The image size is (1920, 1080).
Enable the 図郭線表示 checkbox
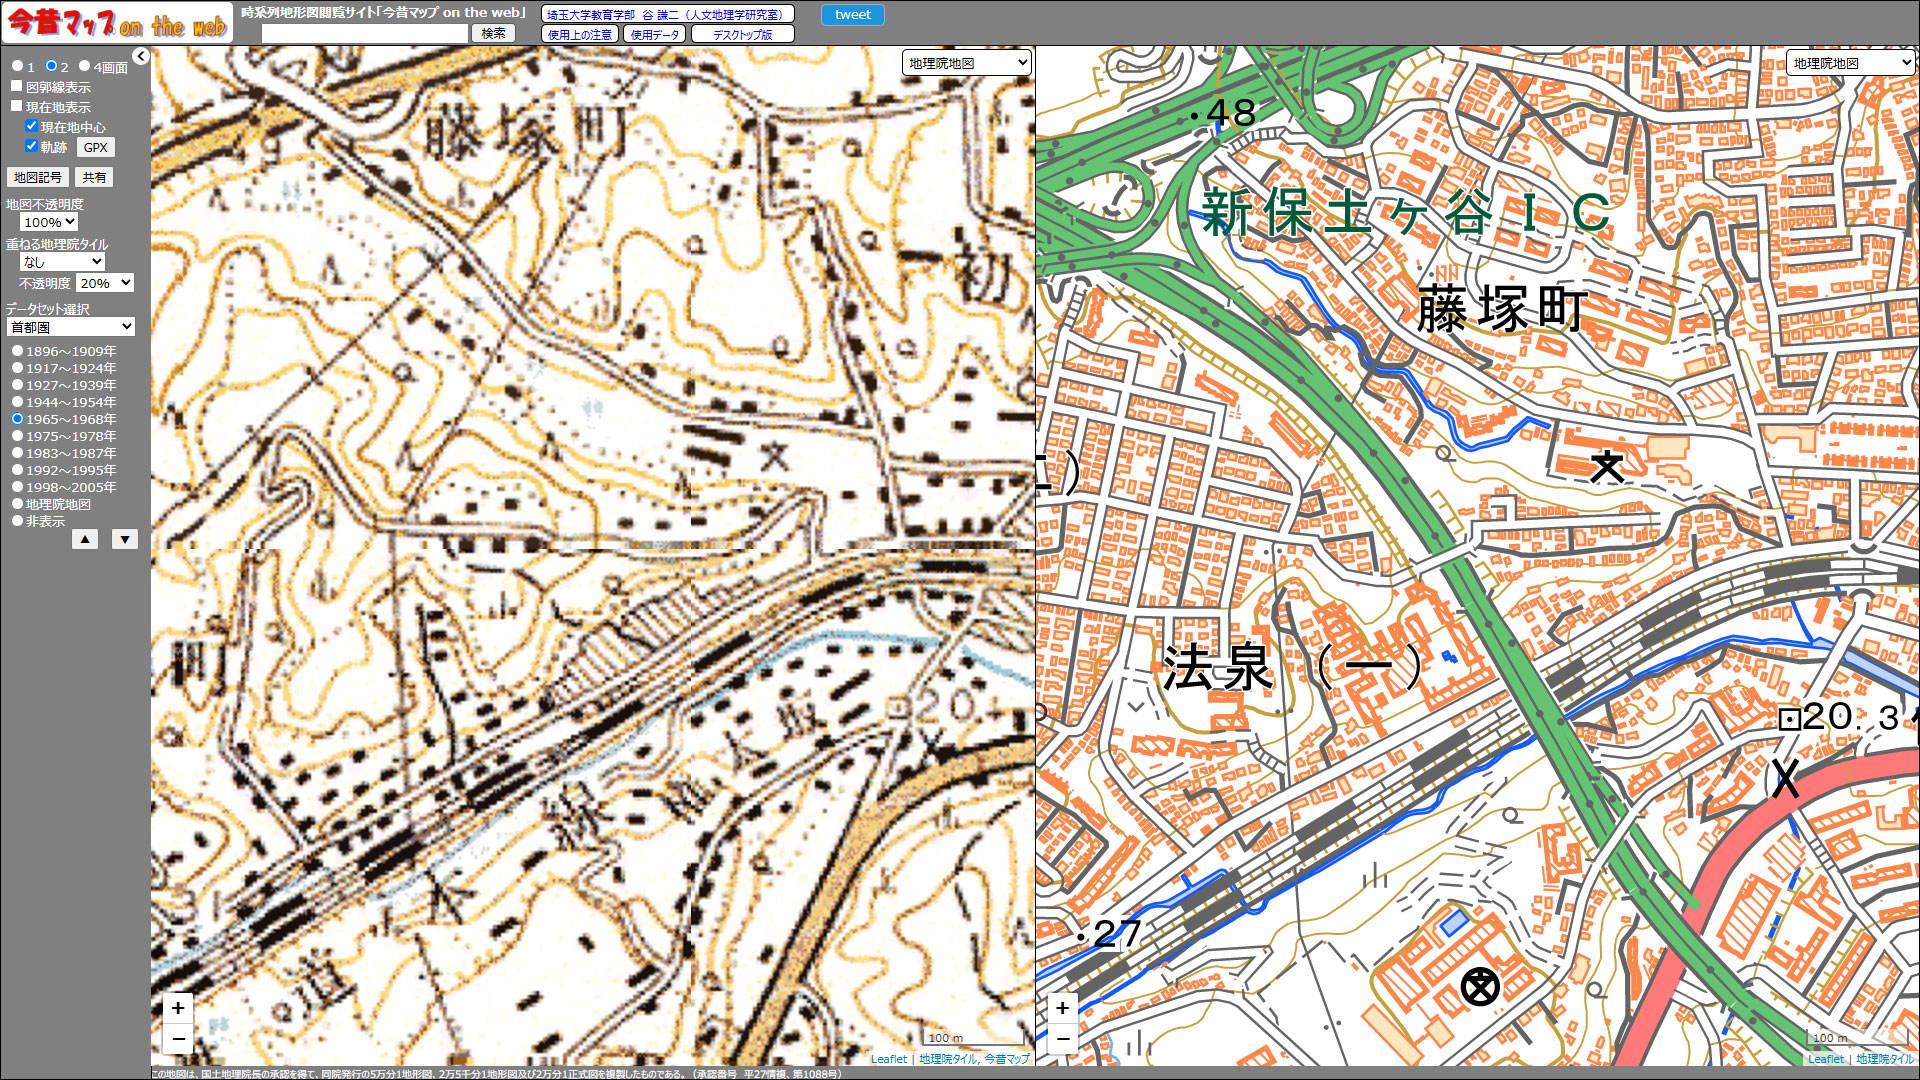point(17,87)
